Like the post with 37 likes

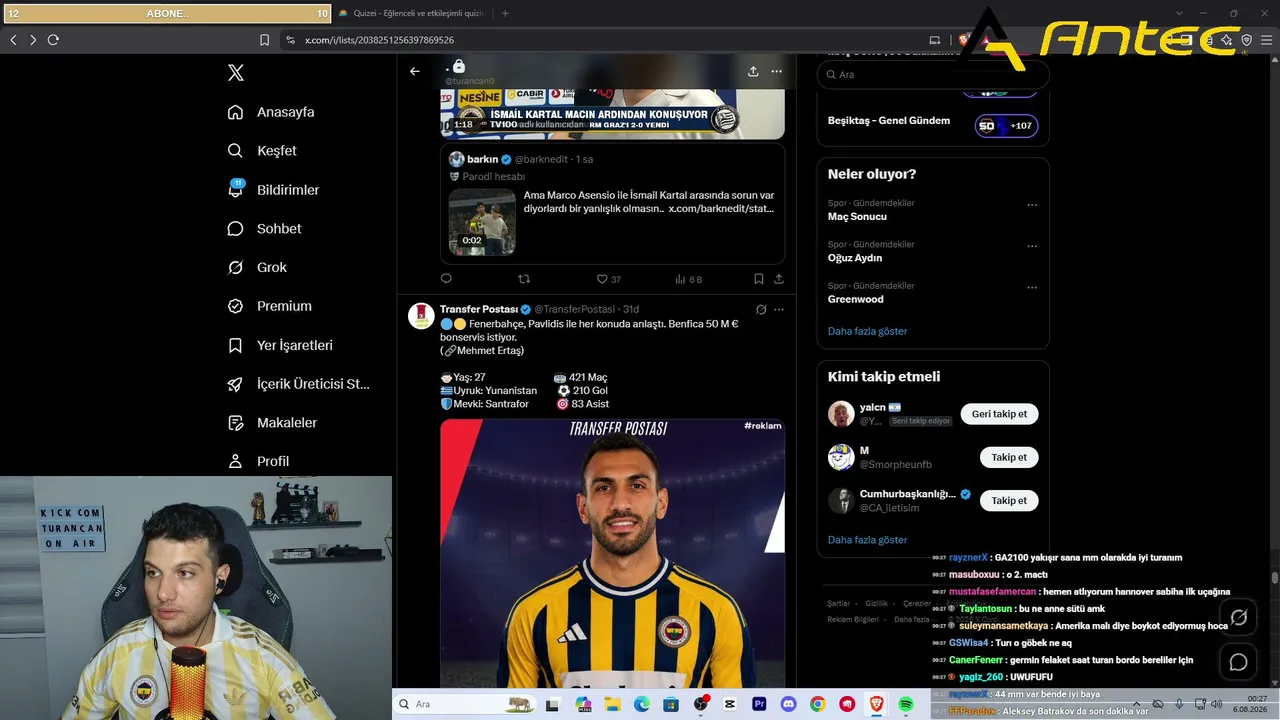[609, 280]
